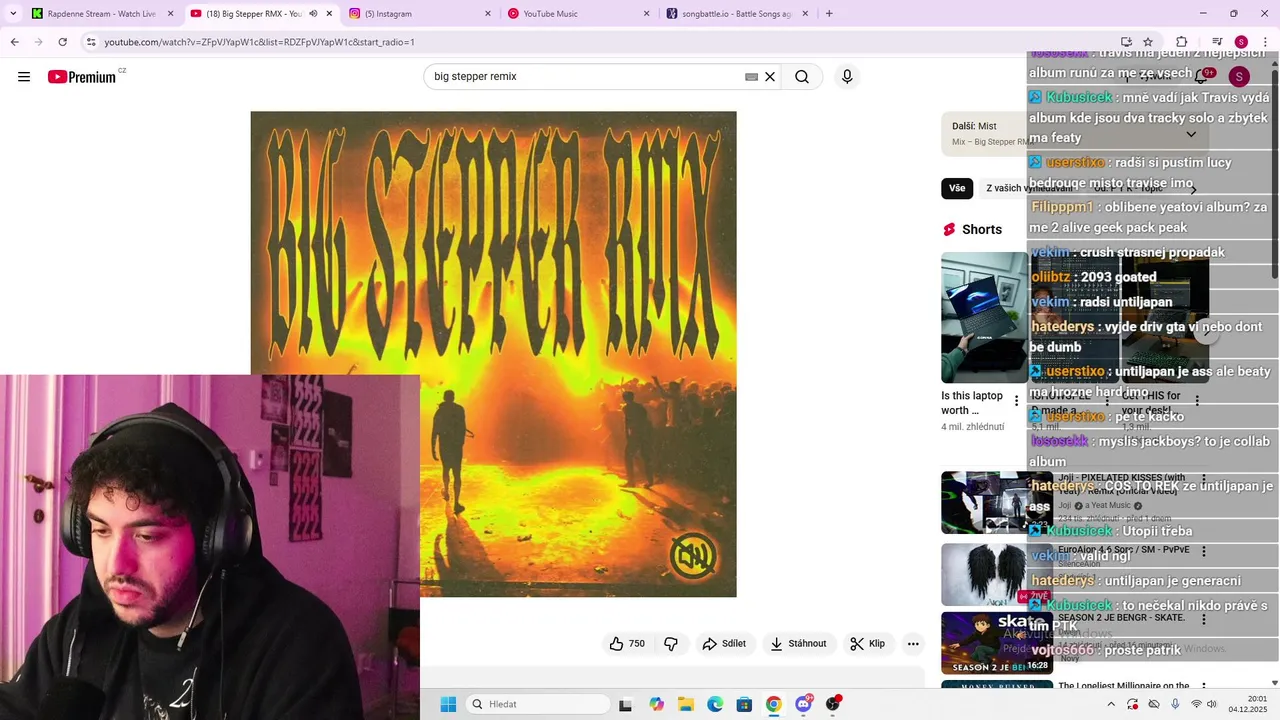Viewport: 1280px width, 720px height.
Task: Open the YouTube account avatar menu
Action: (1239, 77)
